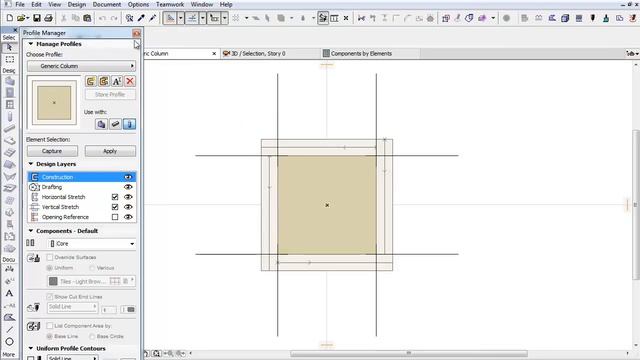Select the Window tool in the toolbox
The width and height of the screenshot is (640, 360).
click(9, 104)
